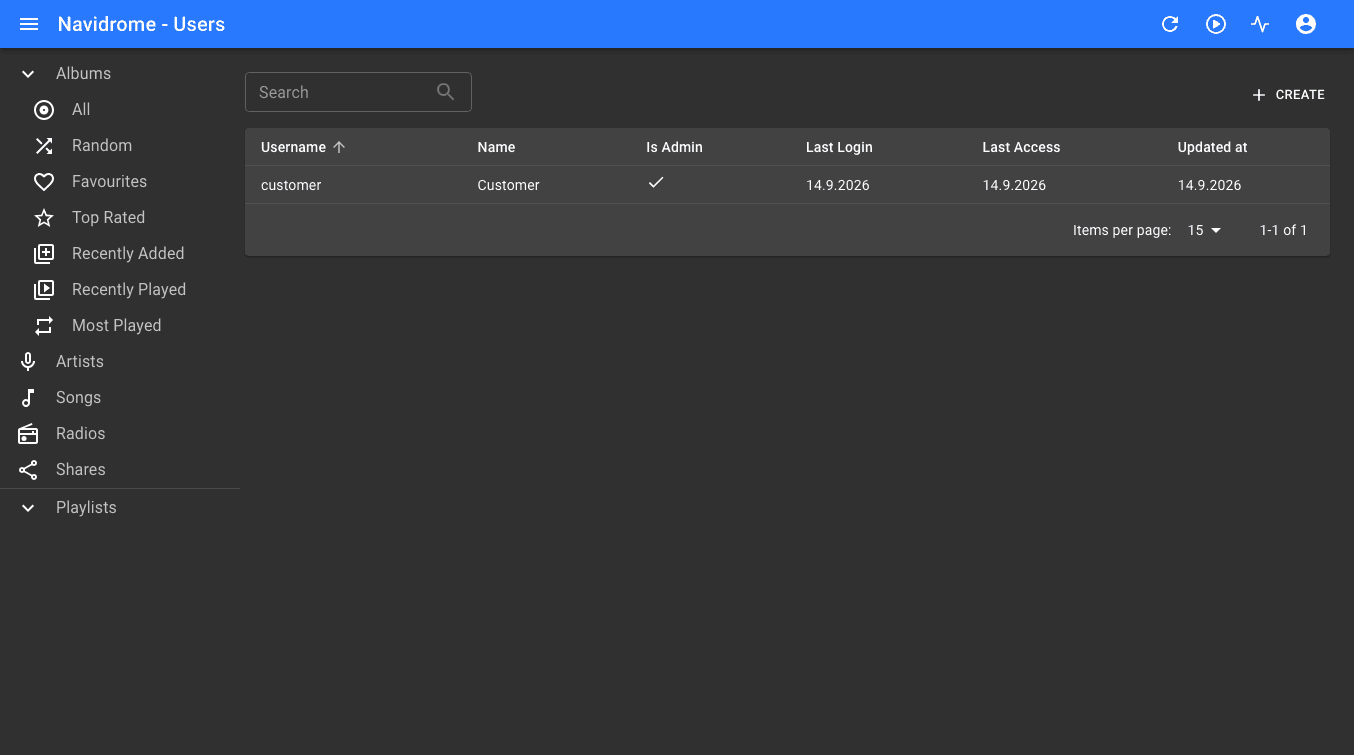Sort by Name column header
This screenshot has height=755, width=1354.
tap(496, 147)
